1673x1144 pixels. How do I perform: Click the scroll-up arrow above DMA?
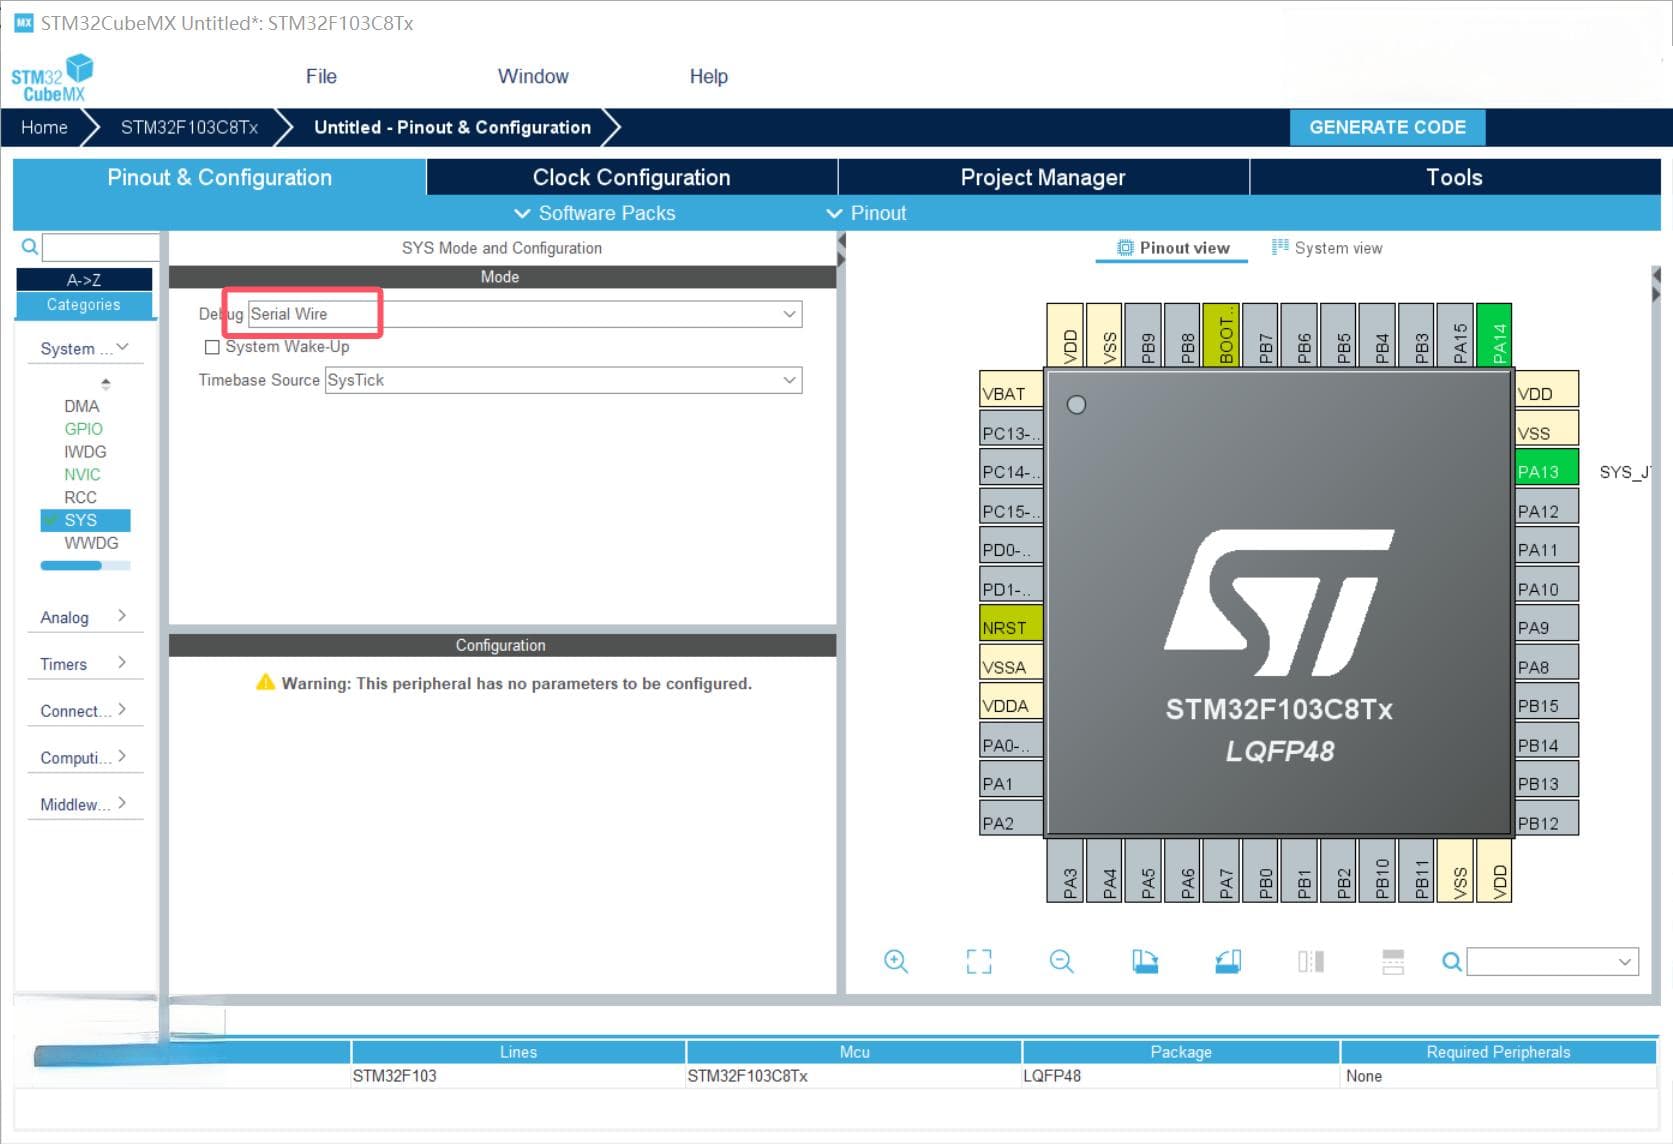(105, 384)
